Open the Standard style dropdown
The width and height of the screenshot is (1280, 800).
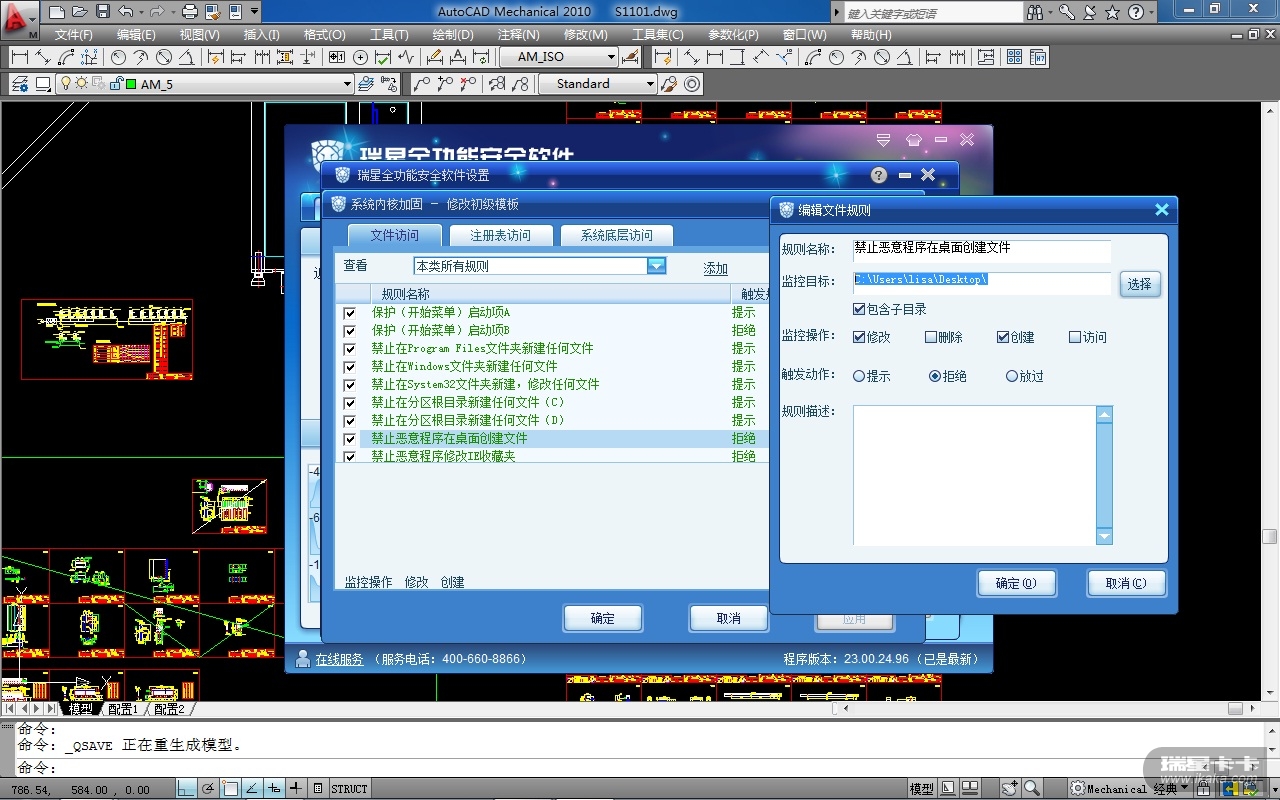pyautogui.click(x=650, y=84)
